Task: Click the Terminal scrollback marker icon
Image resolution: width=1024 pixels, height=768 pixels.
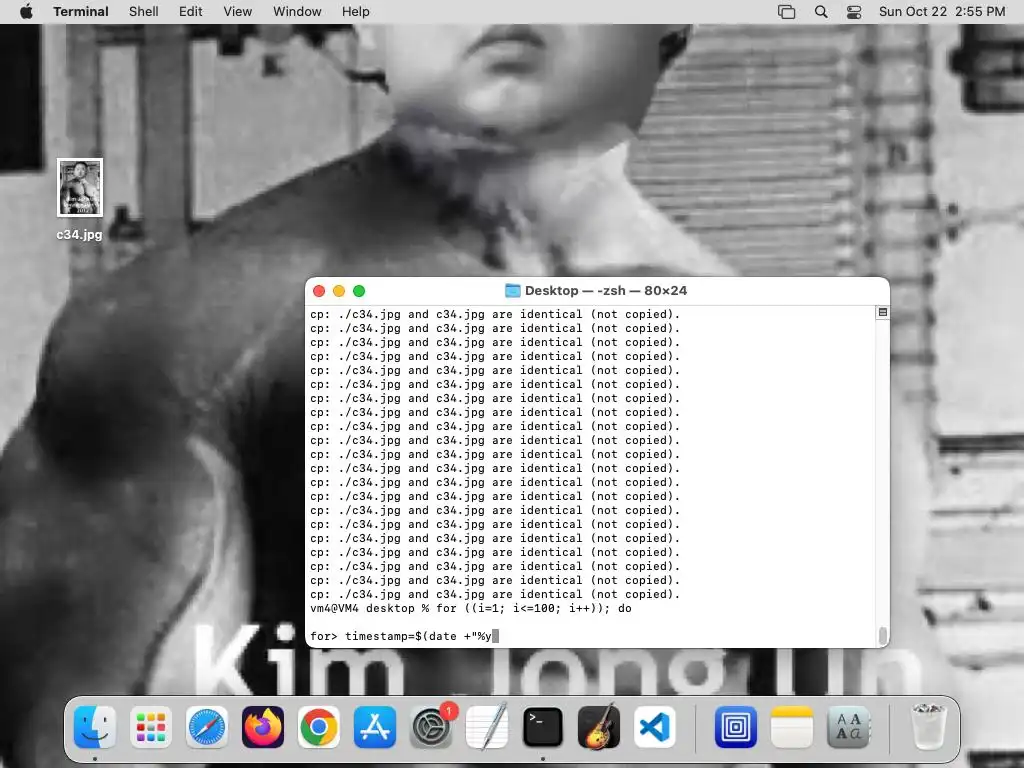Action: tap(882, 313)
